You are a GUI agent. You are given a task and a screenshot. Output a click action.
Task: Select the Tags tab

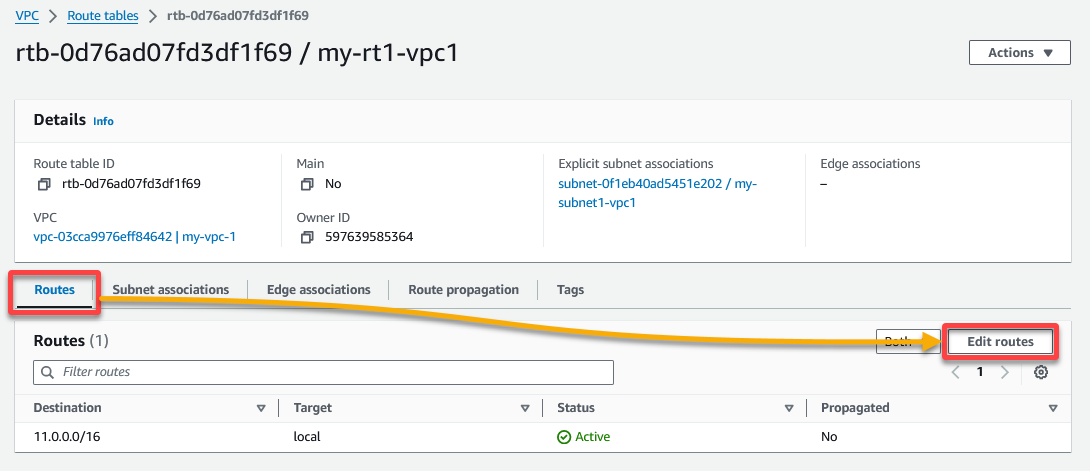[x=570, y=290]
